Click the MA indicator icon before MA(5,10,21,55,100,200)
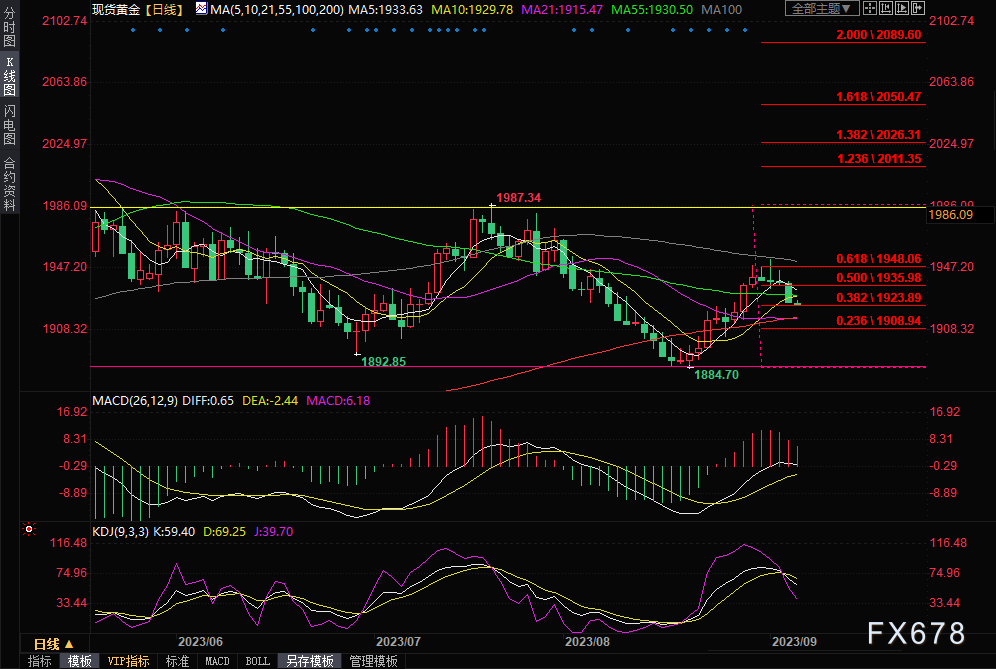The image size is (996, 669). pos(201,9)
